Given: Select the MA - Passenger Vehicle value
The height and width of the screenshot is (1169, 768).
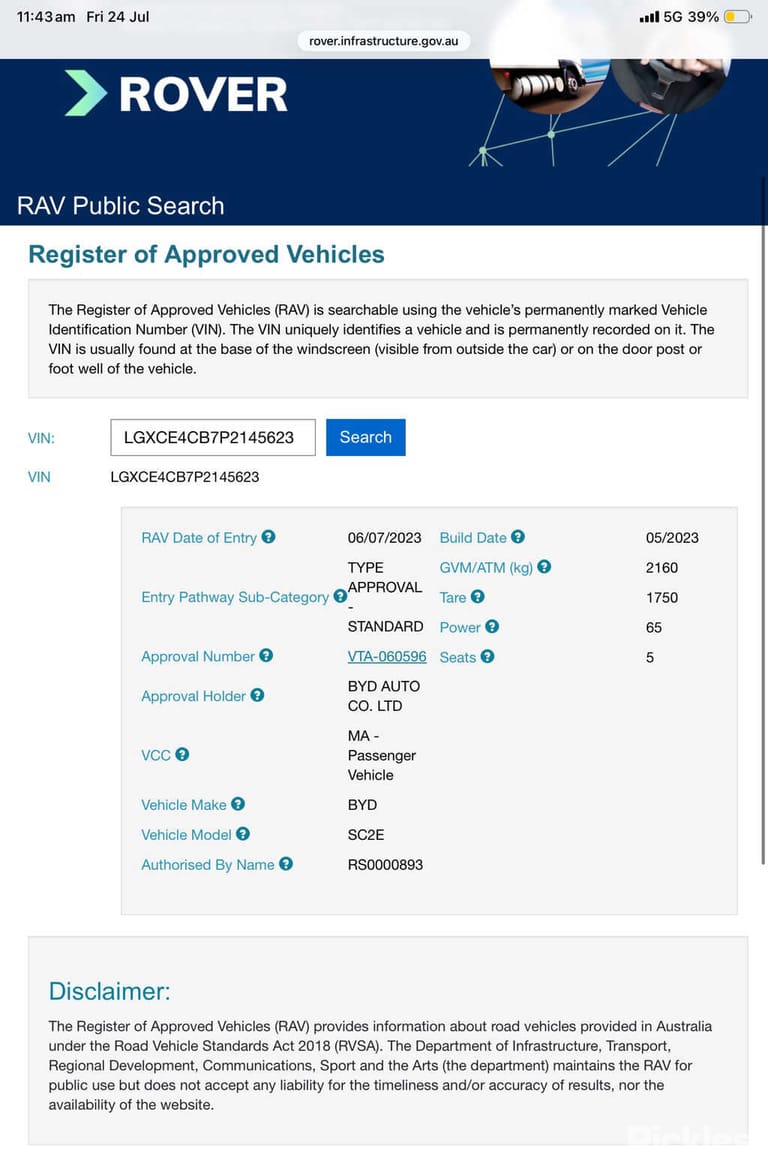Looking at the screenshot, I should pyautogui.click(x=382, y=755).
